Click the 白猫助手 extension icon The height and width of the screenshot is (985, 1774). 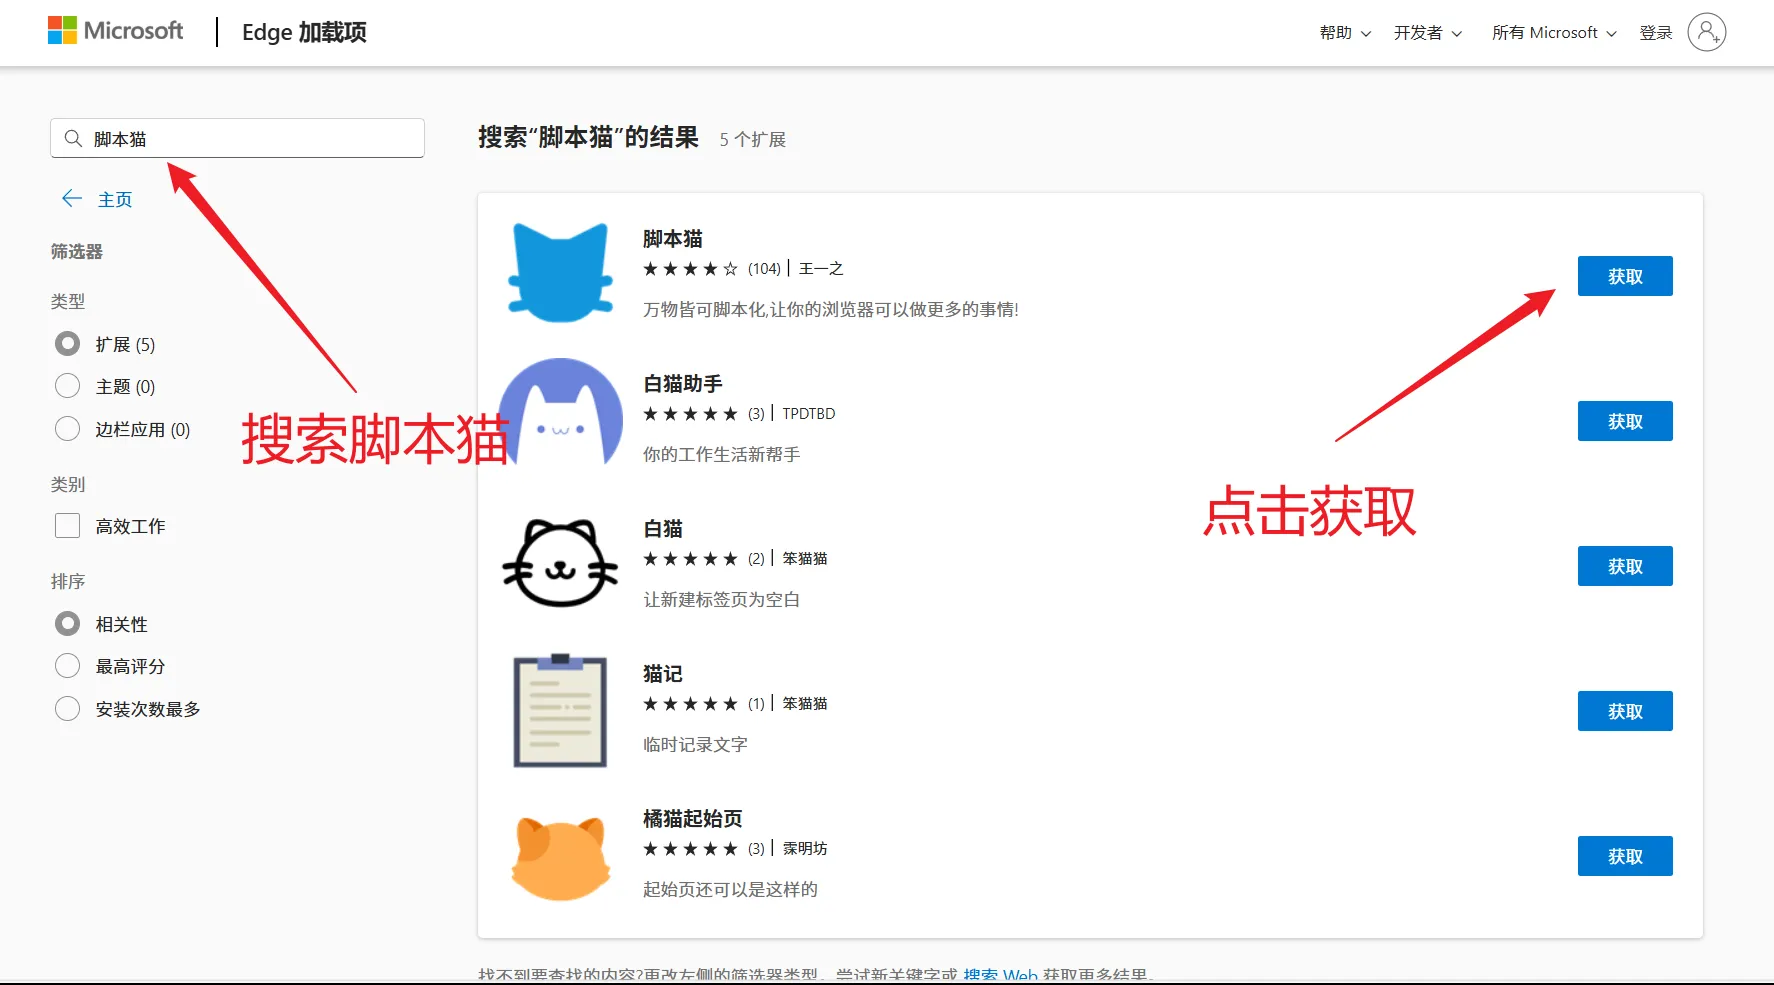560,412
